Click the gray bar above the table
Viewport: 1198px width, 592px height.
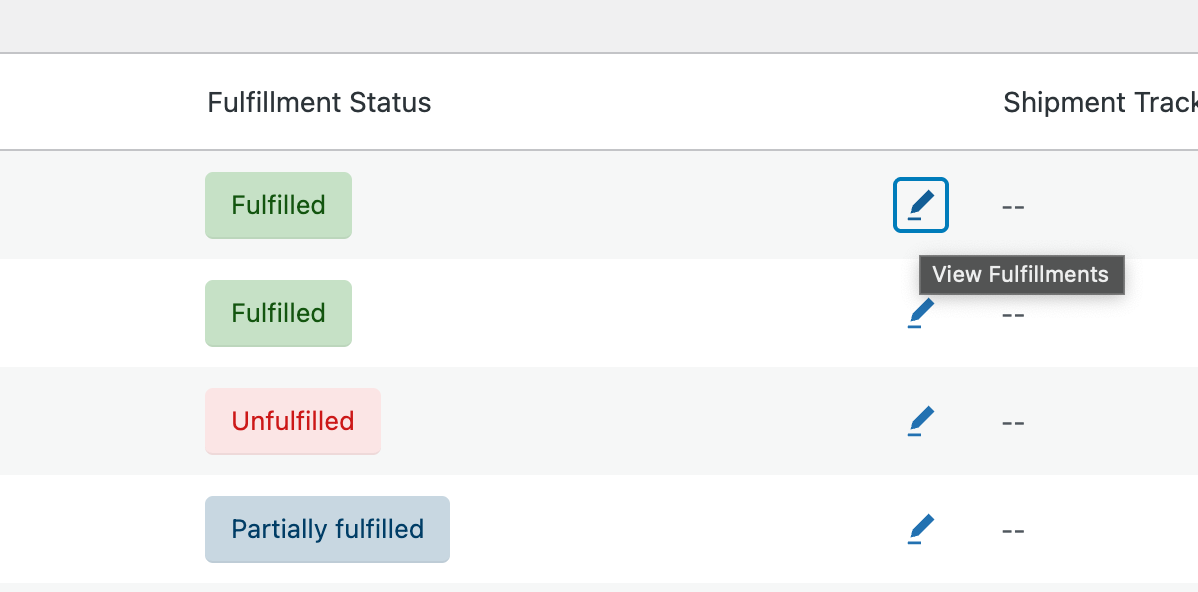[x=599, y=26]
